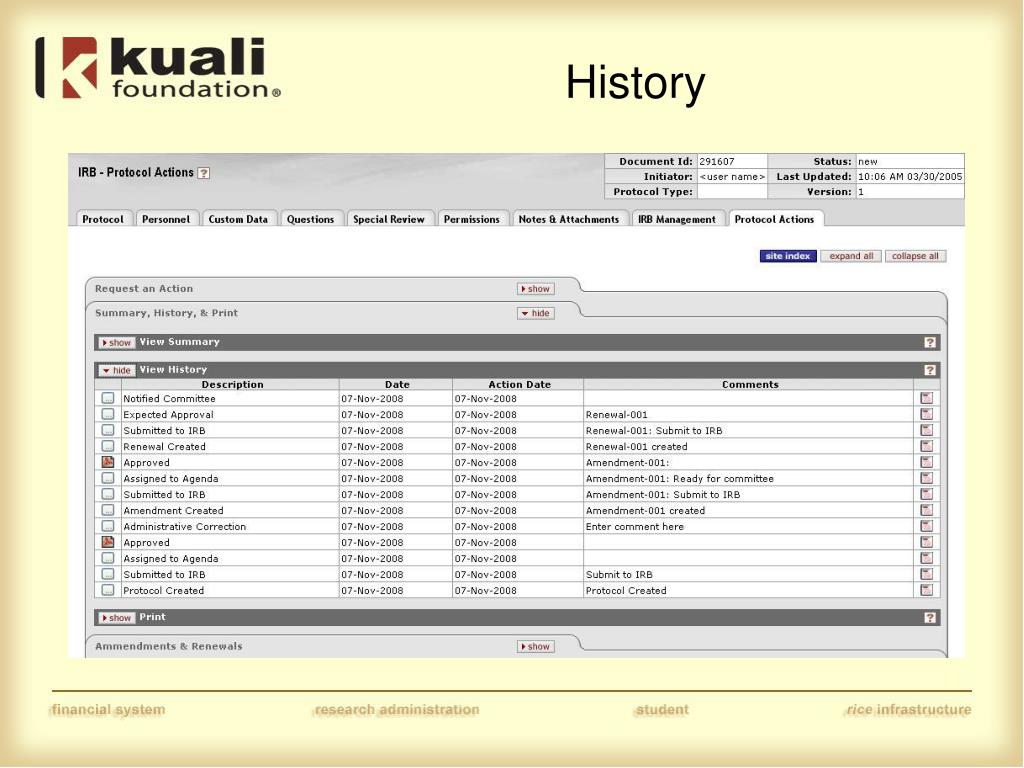Switch to the IRB Management tab
This screenshot has height=768, width=1024.
pos(677,219)
